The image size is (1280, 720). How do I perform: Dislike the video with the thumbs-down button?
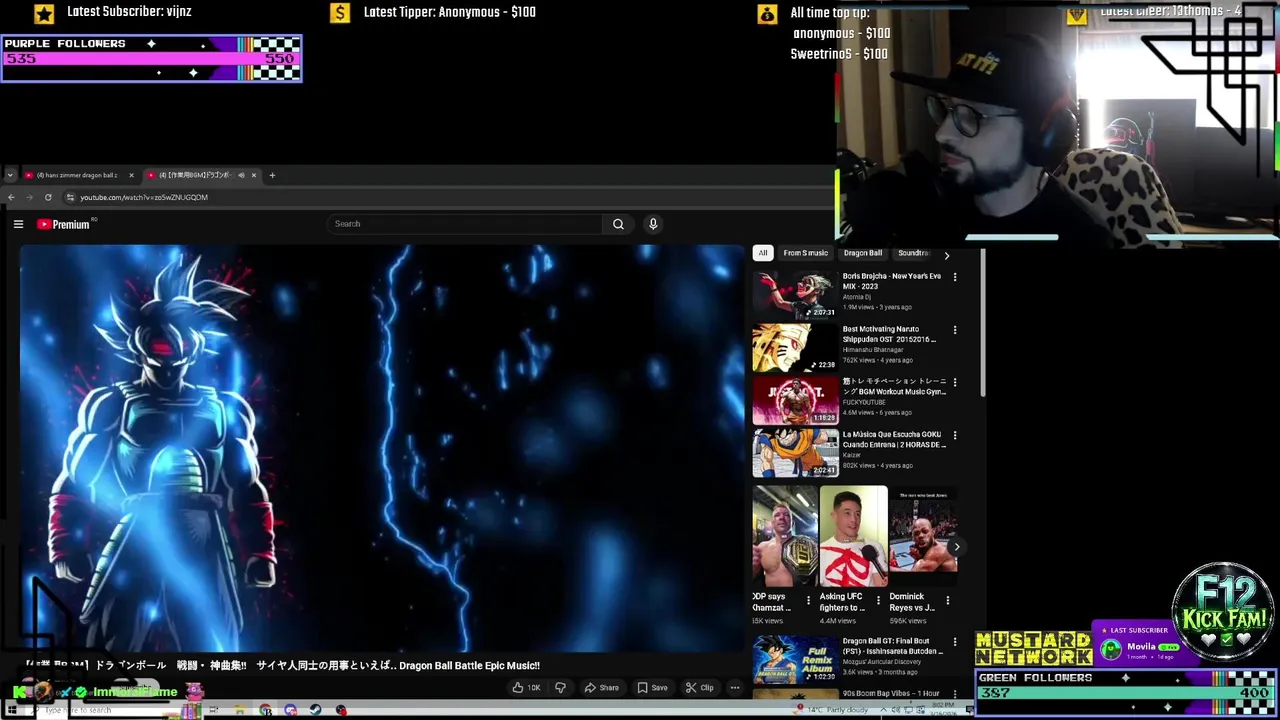point(560,688)
